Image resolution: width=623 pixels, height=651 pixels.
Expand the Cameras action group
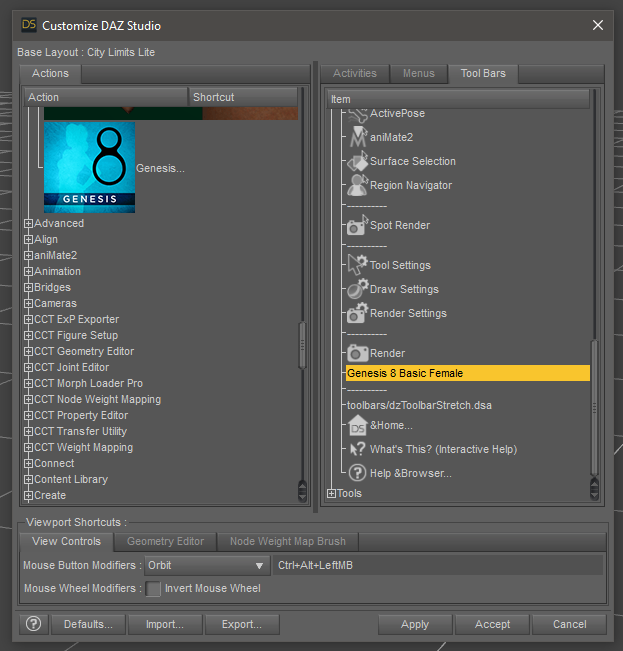28,303
